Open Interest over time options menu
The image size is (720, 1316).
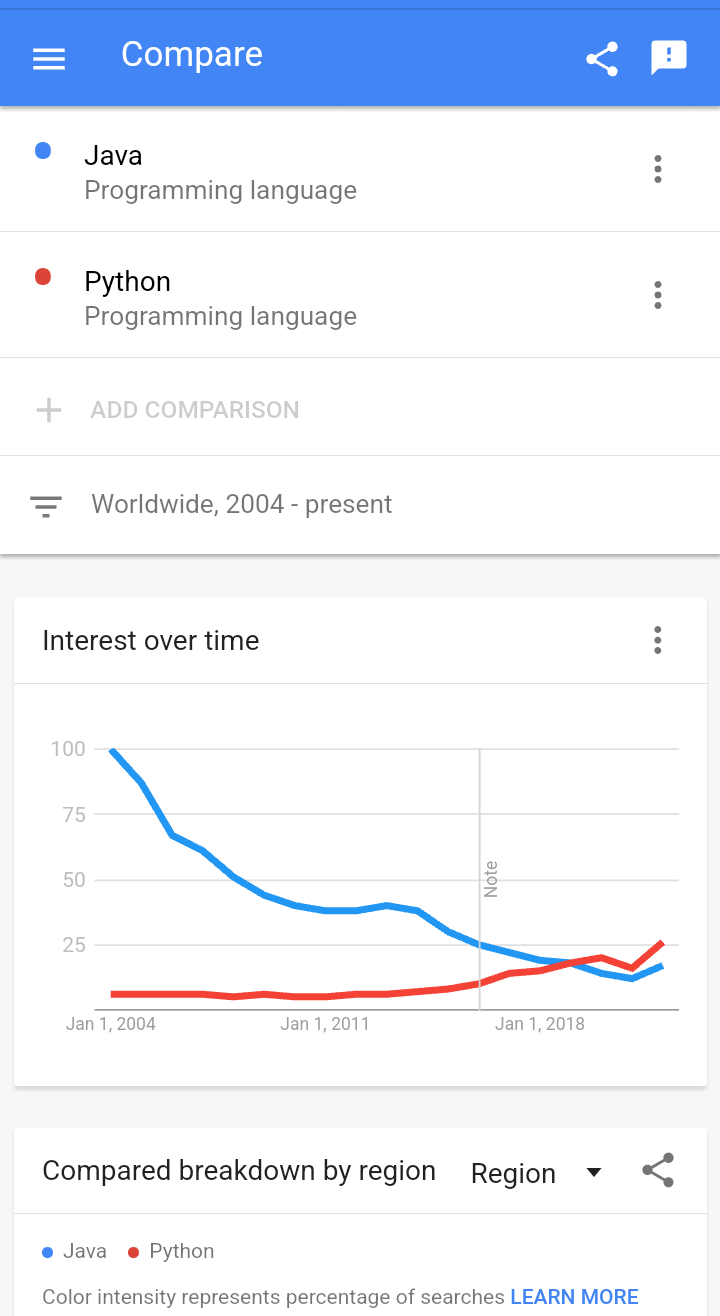657,640
